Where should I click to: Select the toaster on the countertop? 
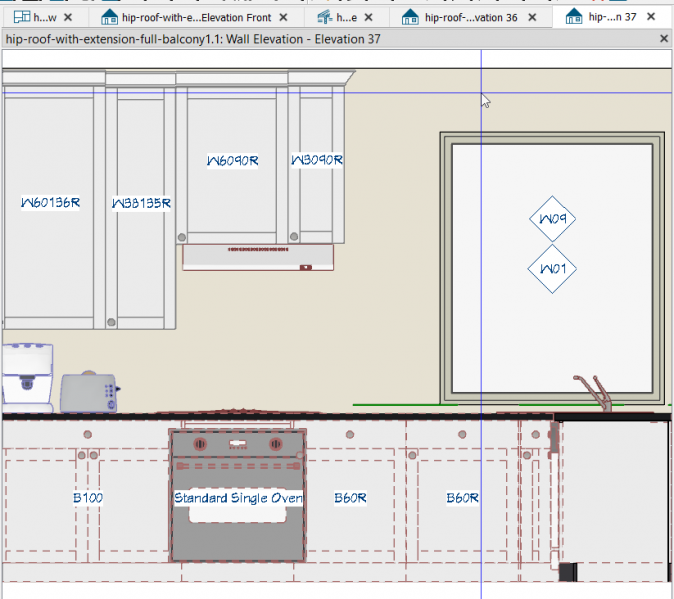[89, 392]
